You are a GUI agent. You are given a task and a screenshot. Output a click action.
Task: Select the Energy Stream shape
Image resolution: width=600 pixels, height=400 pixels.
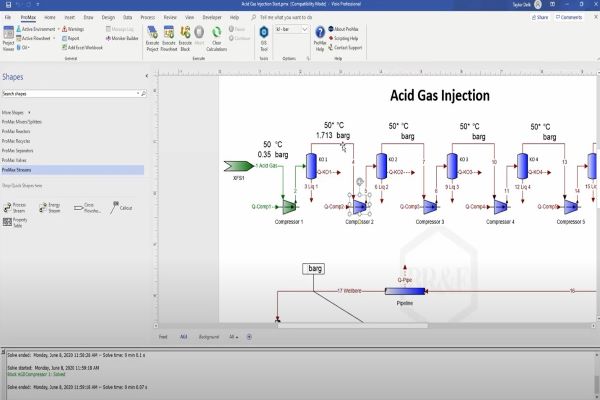50,208
